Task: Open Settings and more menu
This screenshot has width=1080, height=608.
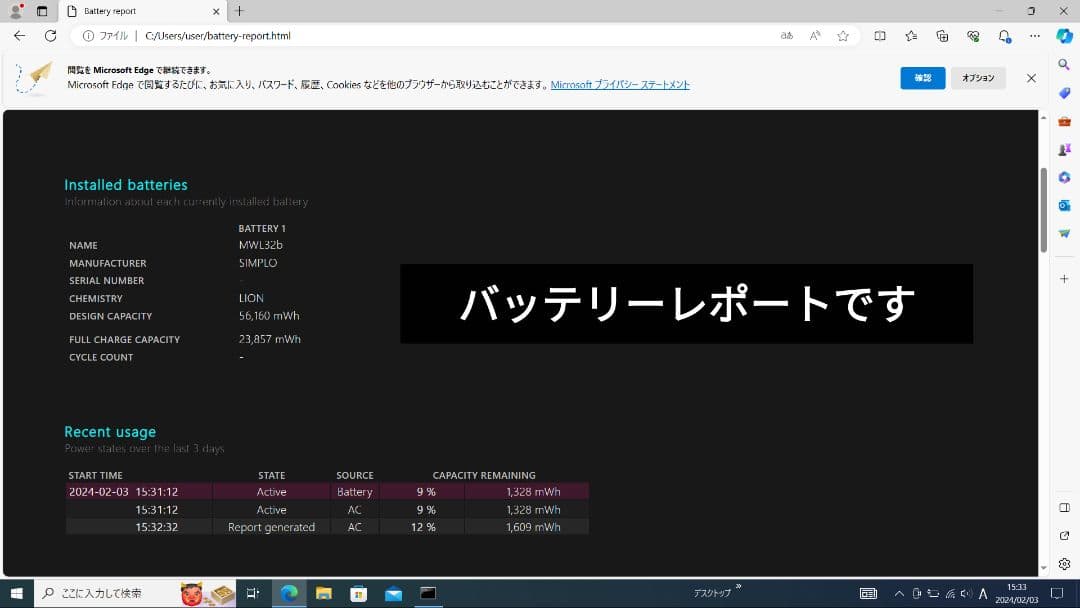Action: tap(1035, 35)
